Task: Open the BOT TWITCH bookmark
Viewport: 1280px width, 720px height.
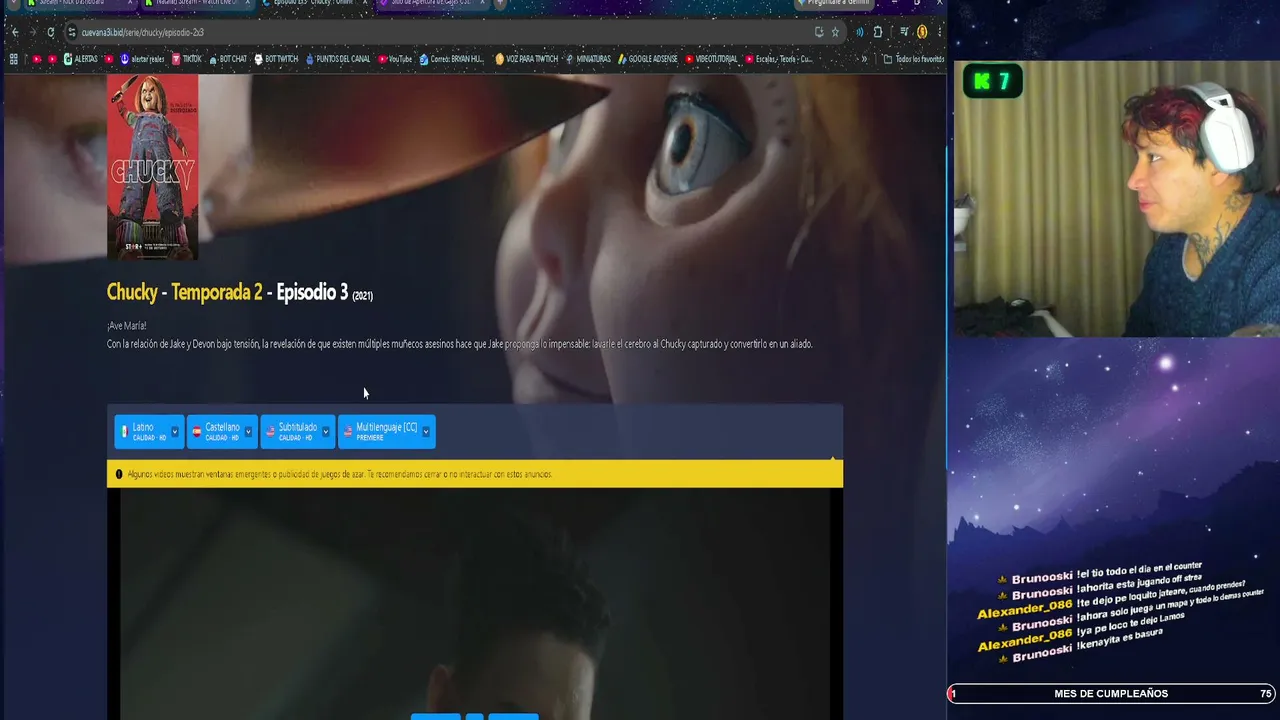Action: click(276, 59)
